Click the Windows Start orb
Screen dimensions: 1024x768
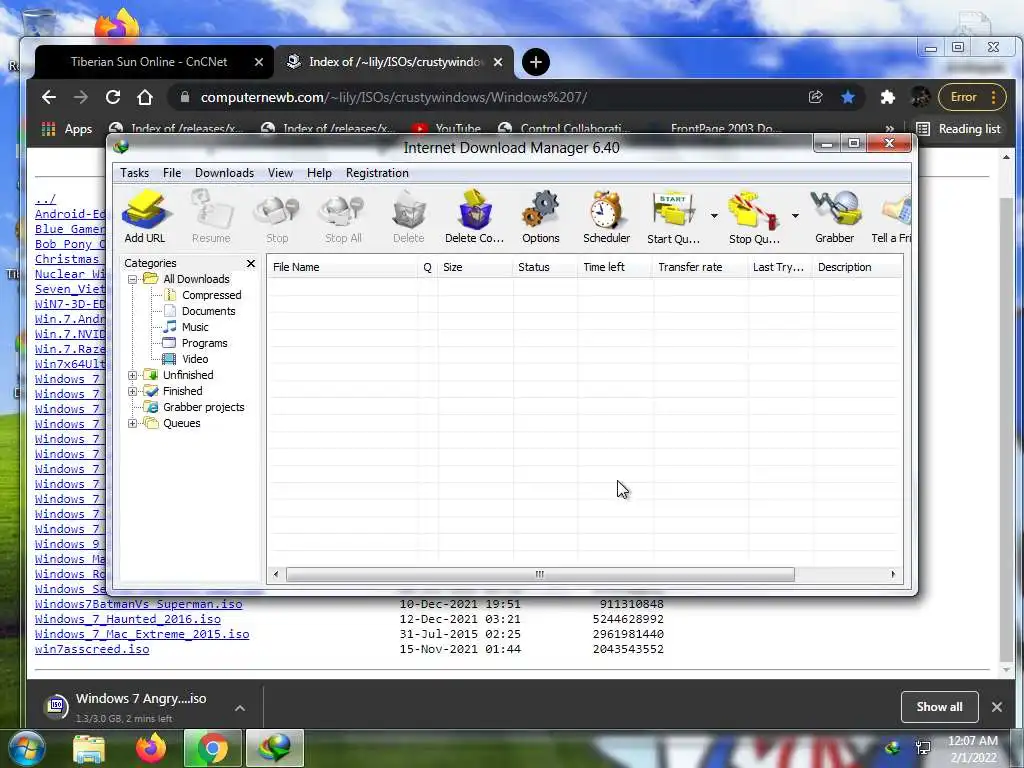tap(27, 748)
